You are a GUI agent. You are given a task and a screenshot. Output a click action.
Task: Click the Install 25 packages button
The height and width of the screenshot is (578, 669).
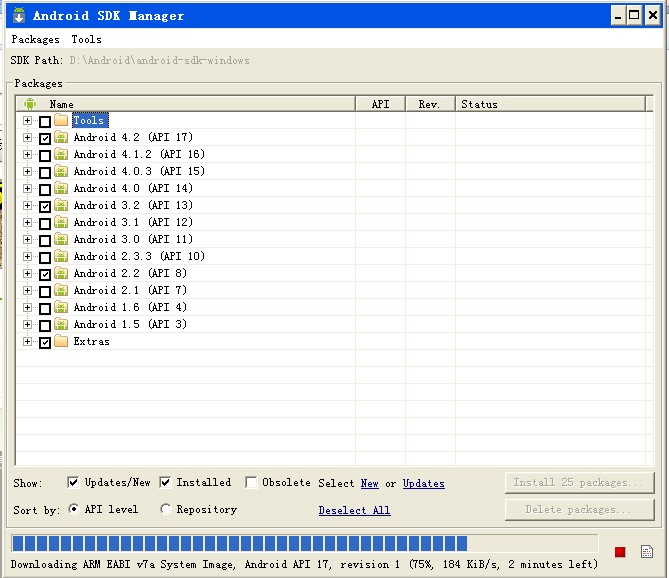579,482
